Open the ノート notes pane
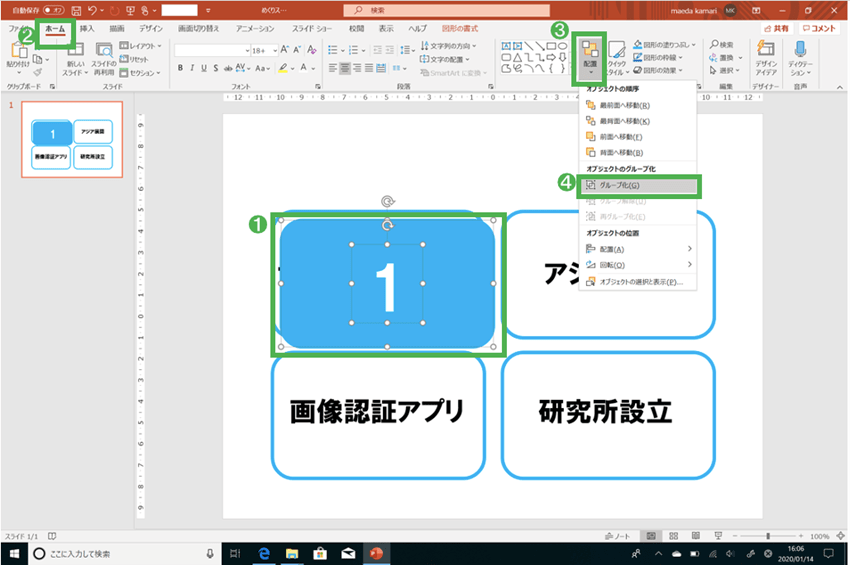This screenshot has height=565, width=850. click(617, 536)
